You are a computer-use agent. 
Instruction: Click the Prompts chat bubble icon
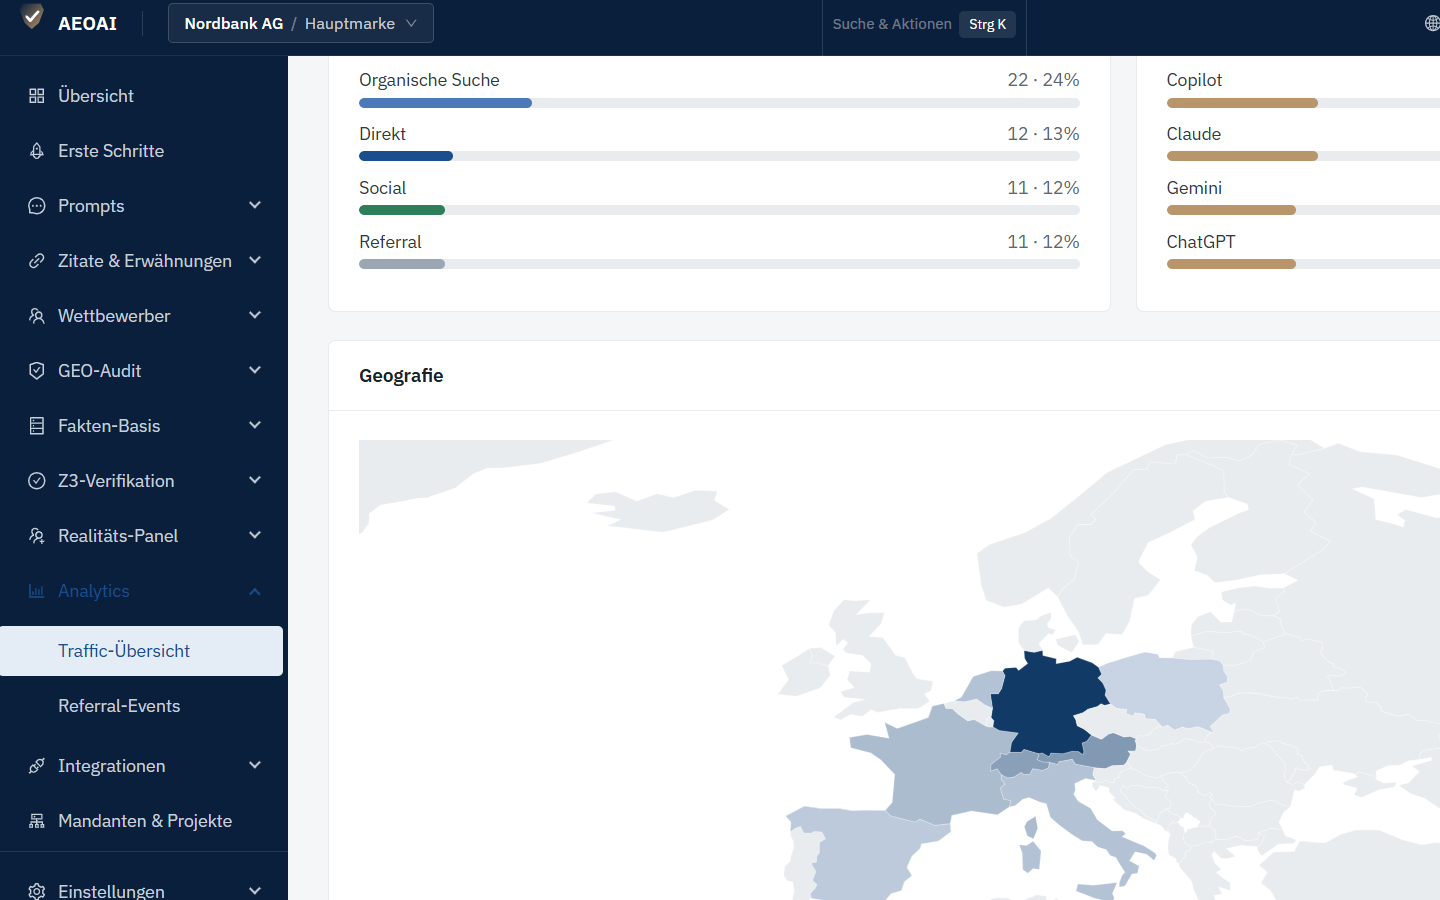[x=37, y=206]
